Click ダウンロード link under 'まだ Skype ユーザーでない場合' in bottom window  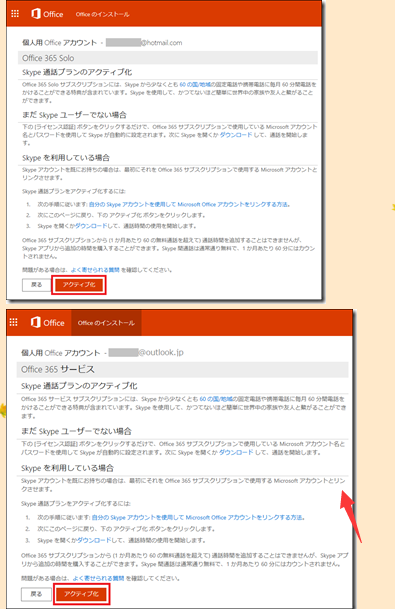pos(236,452)
